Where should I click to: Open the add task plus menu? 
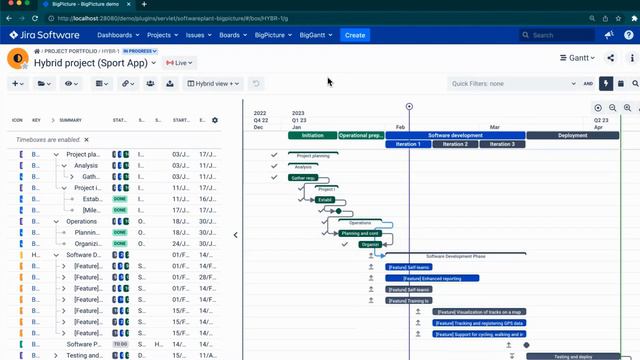point(18,84)
